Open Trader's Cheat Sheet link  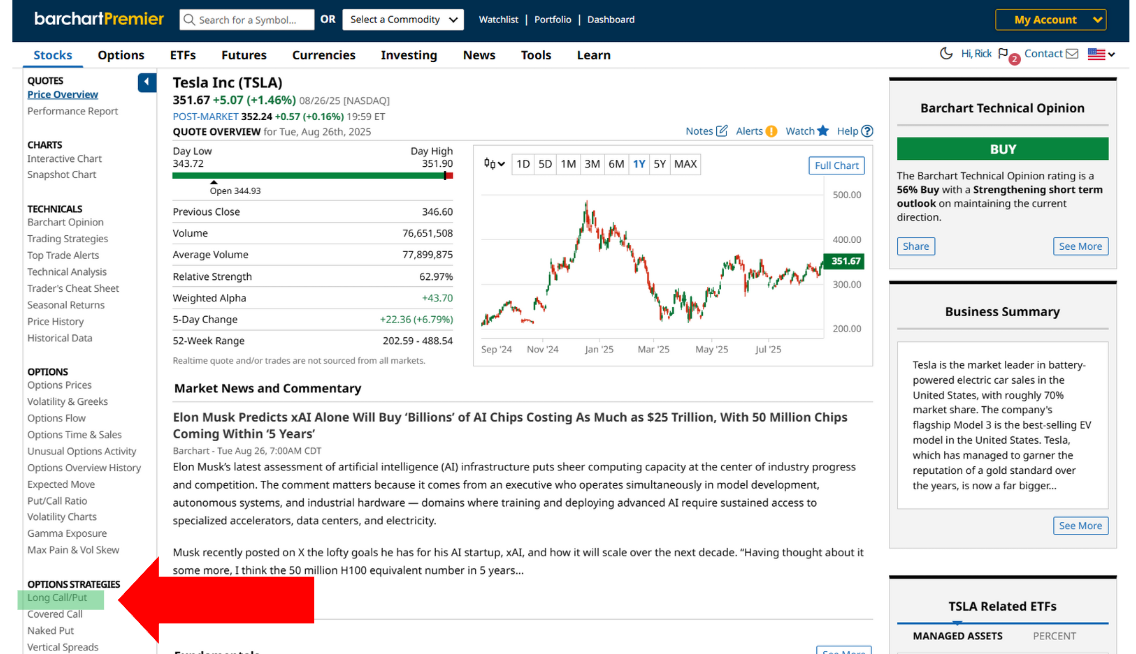[73, 288]
